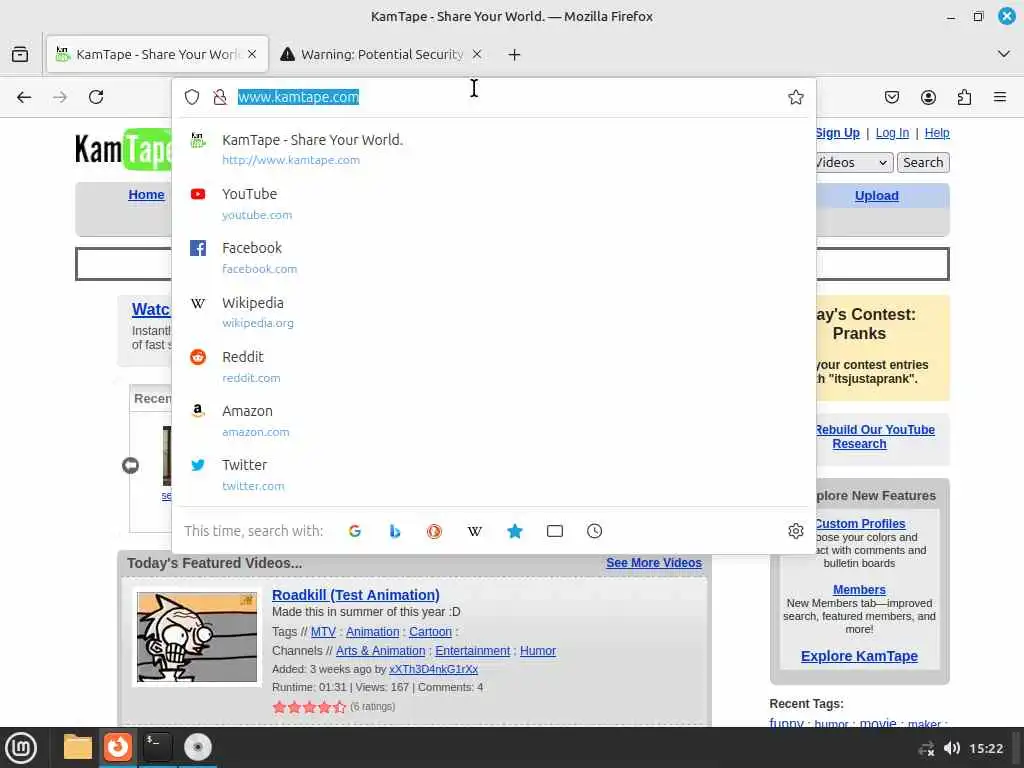Screen dimensions: 1024x768
Task: Close the KamTape tab
Action: pos(252,54)
